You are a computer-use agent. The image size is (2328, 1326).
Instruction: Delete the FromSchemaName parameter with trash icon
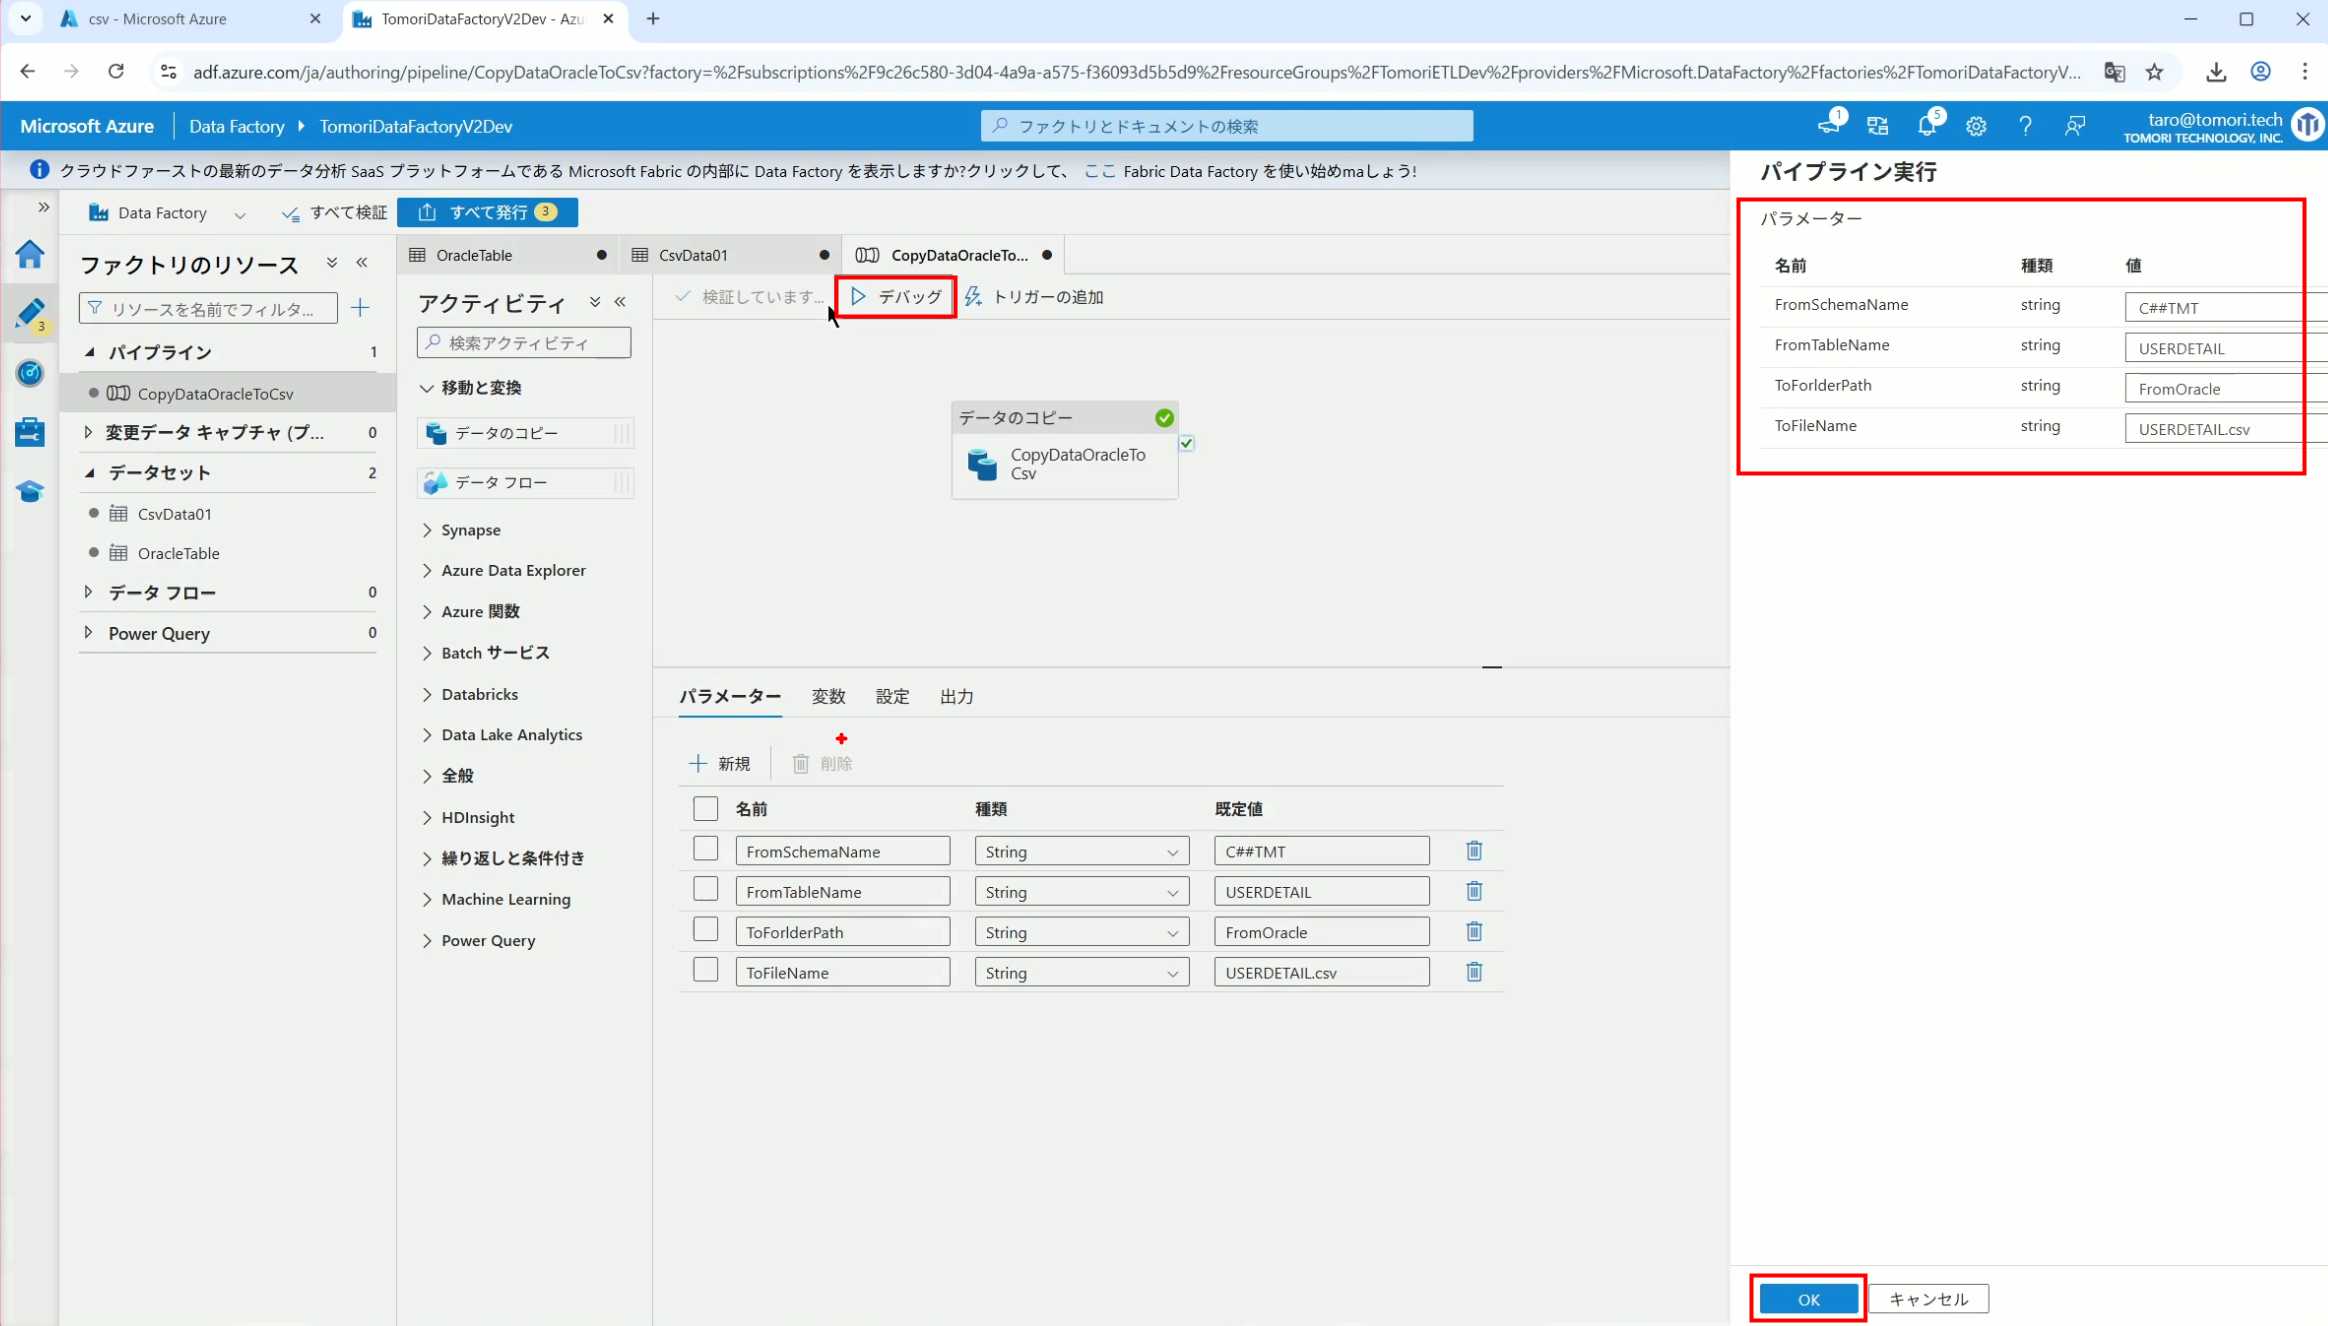coord(1473,851)
